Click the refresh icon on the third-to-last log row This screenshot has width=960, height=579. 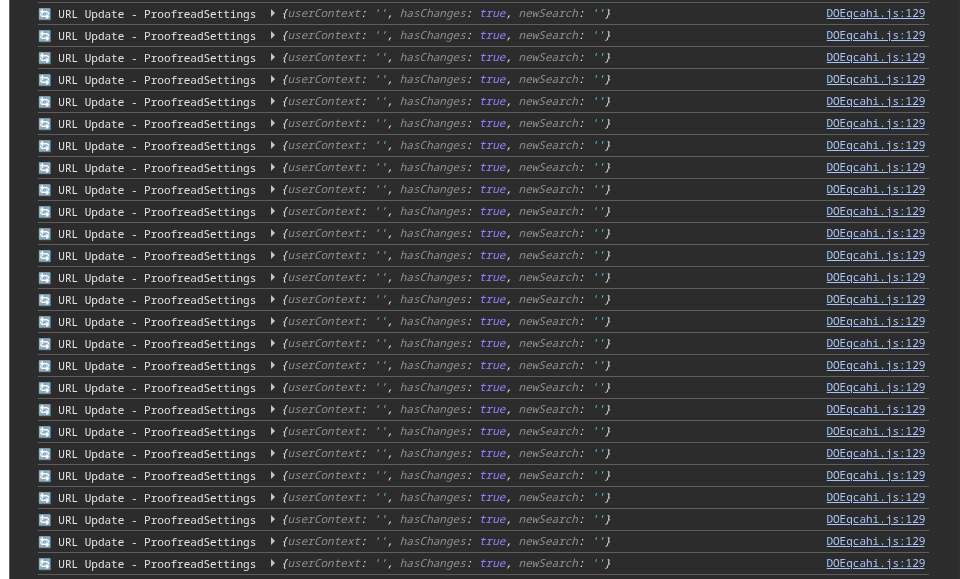pyautogui.click(x=45, y=520)
